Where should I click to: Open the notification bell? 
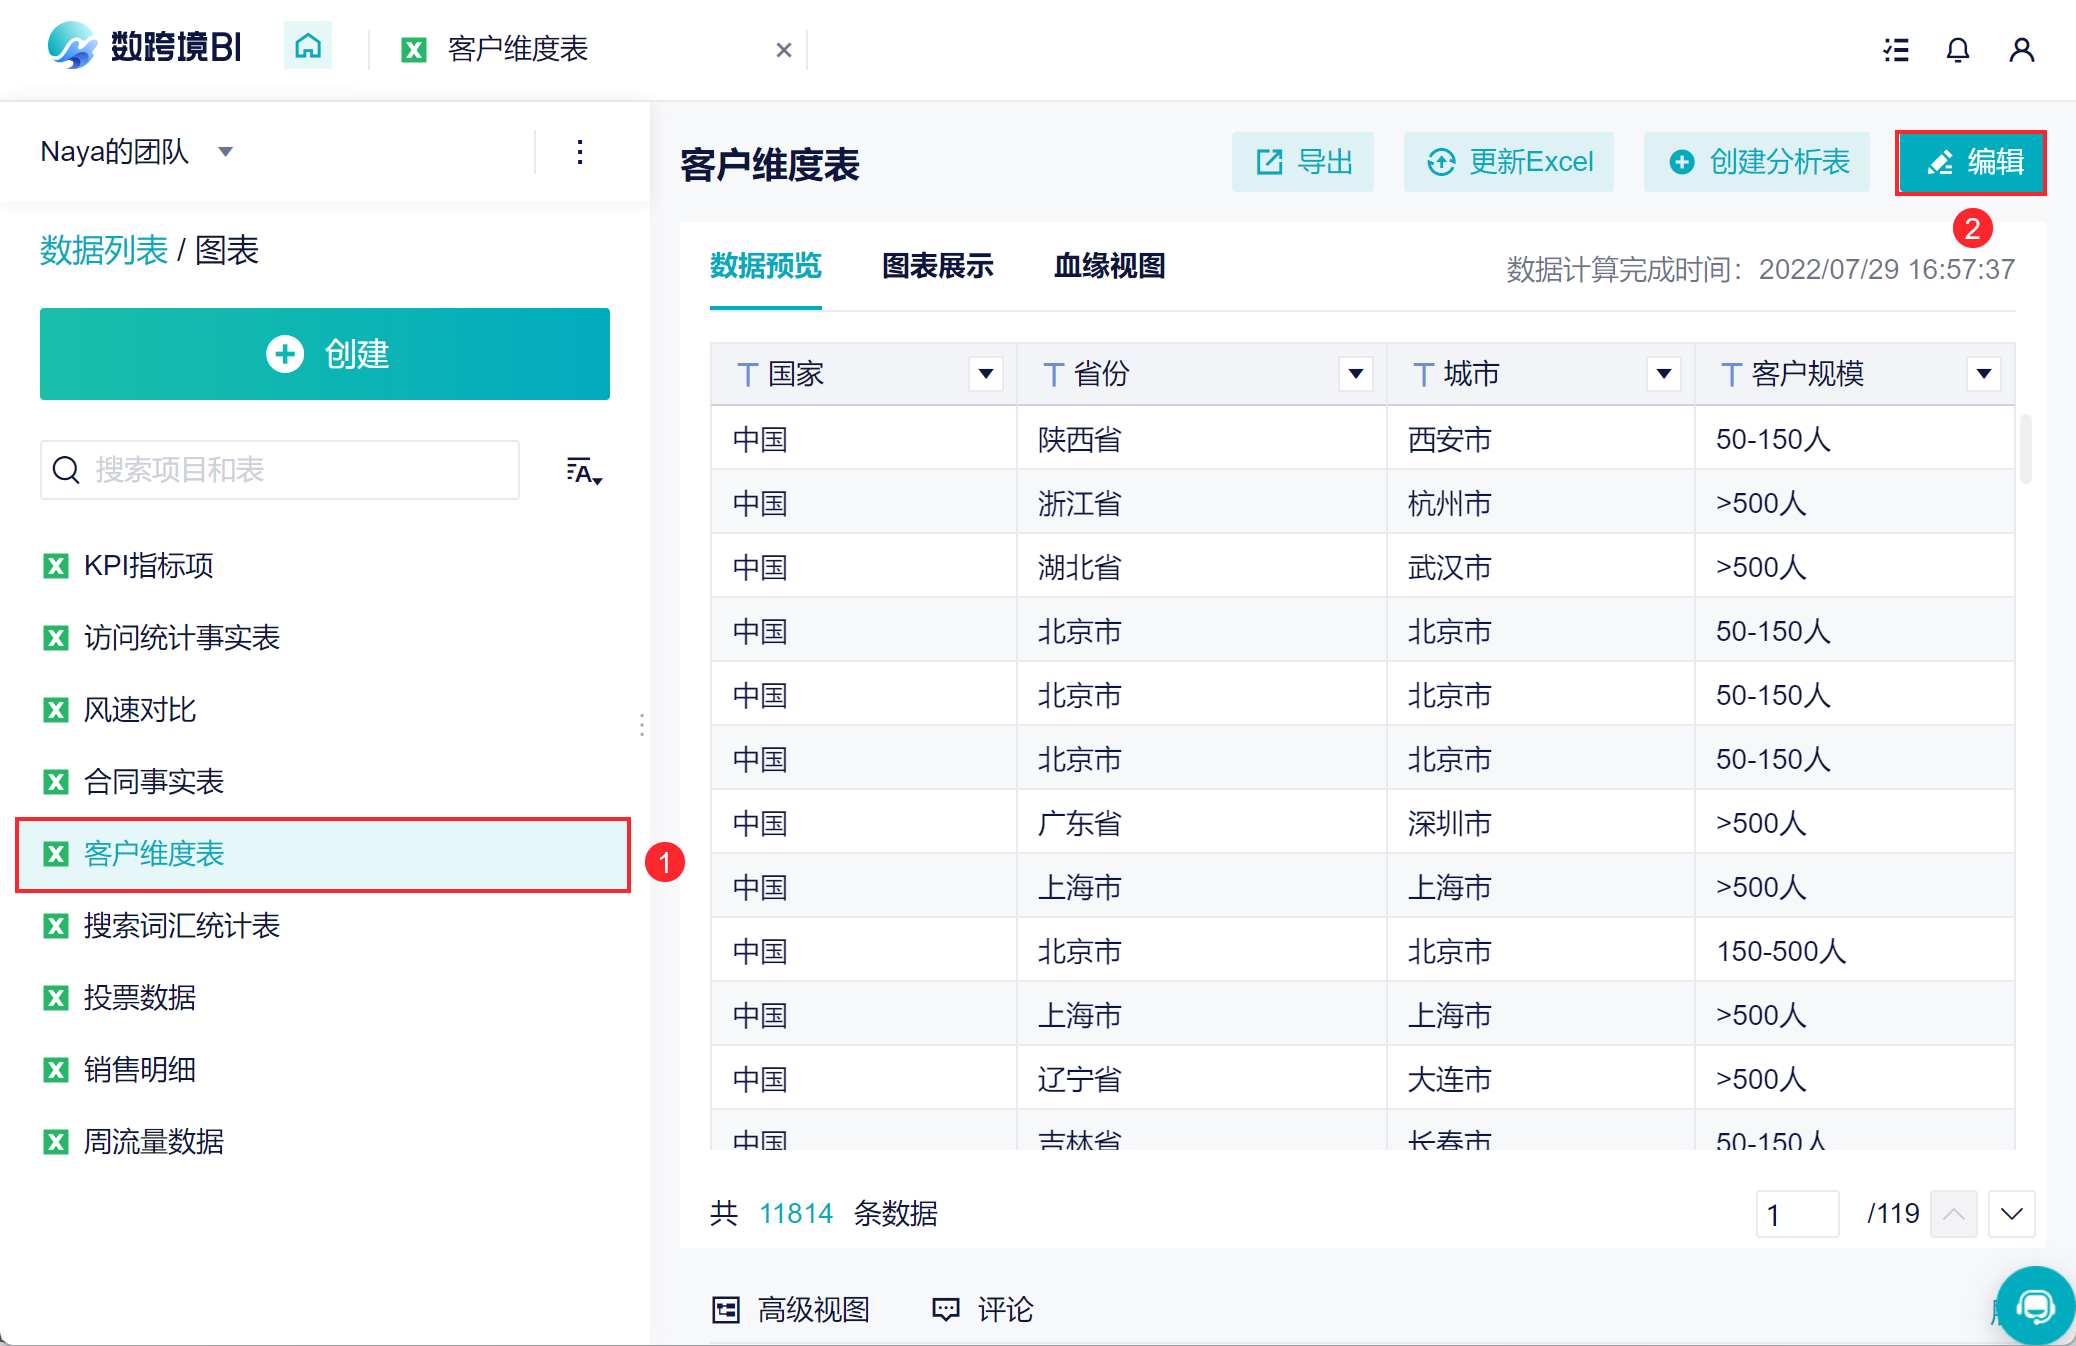pos(1958,49)
